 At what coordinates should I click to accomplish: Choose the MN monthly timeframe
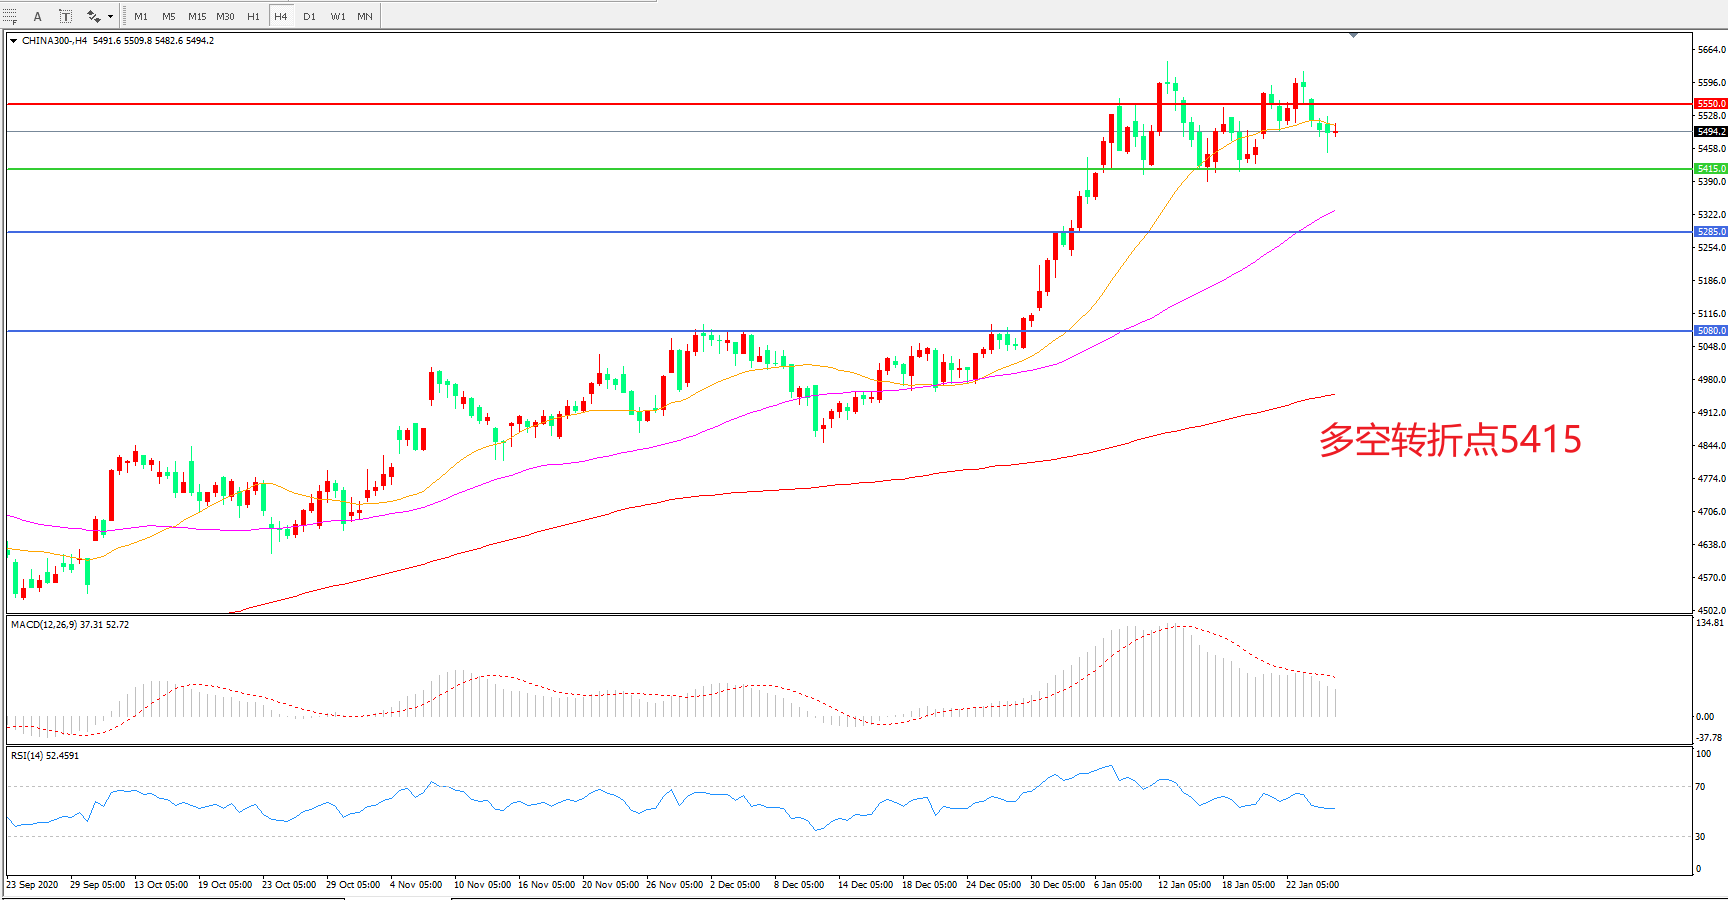365,16
